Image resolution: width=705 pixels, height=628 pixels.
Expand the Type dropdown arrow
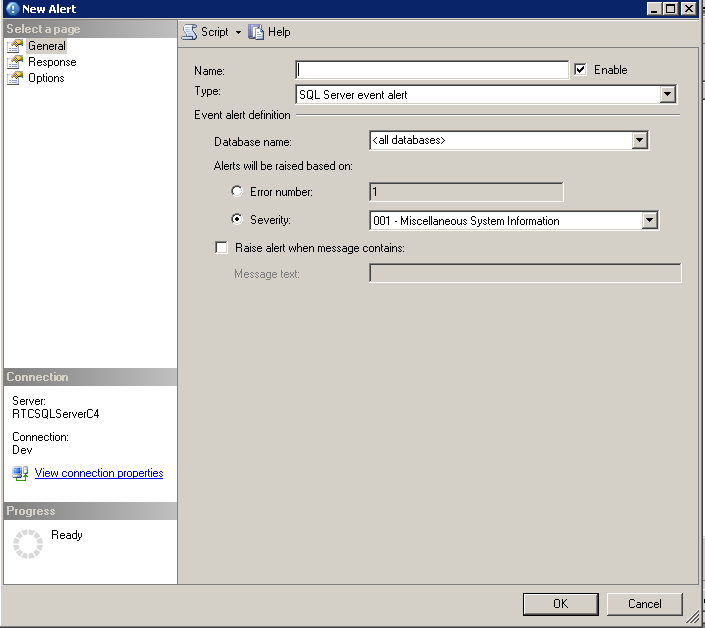pyautogui.click(x=668, y=94)
